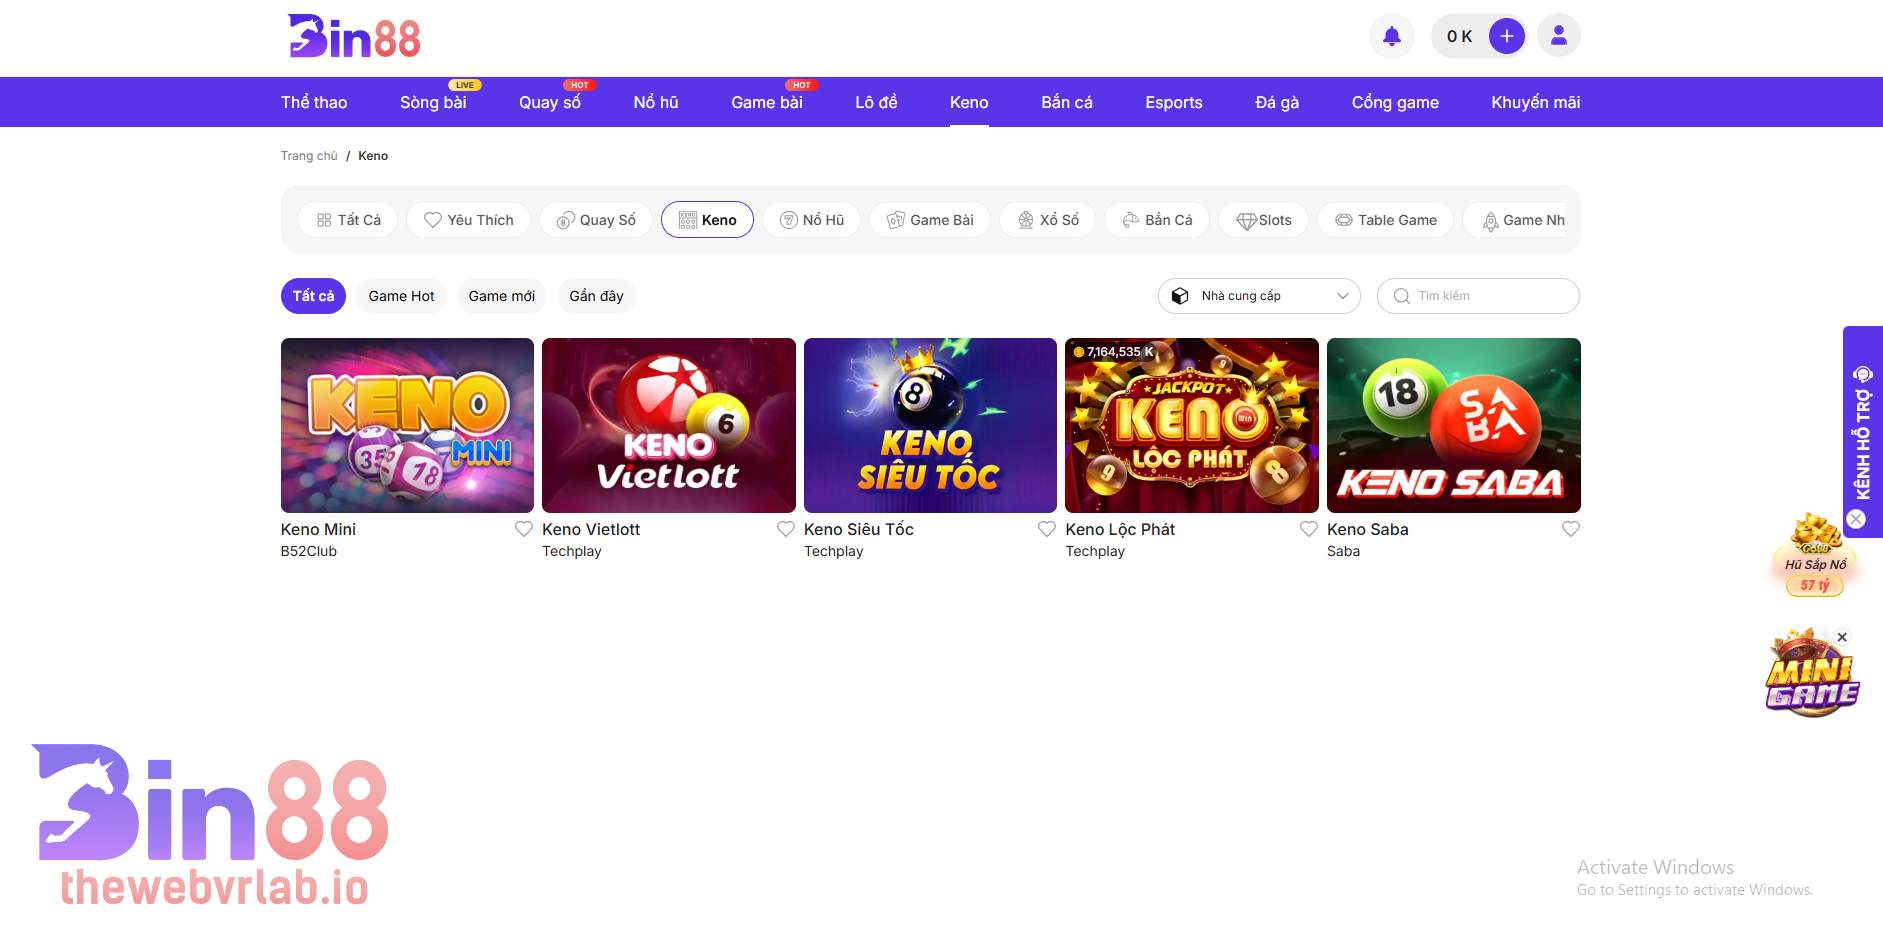
Task: Close the Mini Game floating widget
Action: [1842, 637]
